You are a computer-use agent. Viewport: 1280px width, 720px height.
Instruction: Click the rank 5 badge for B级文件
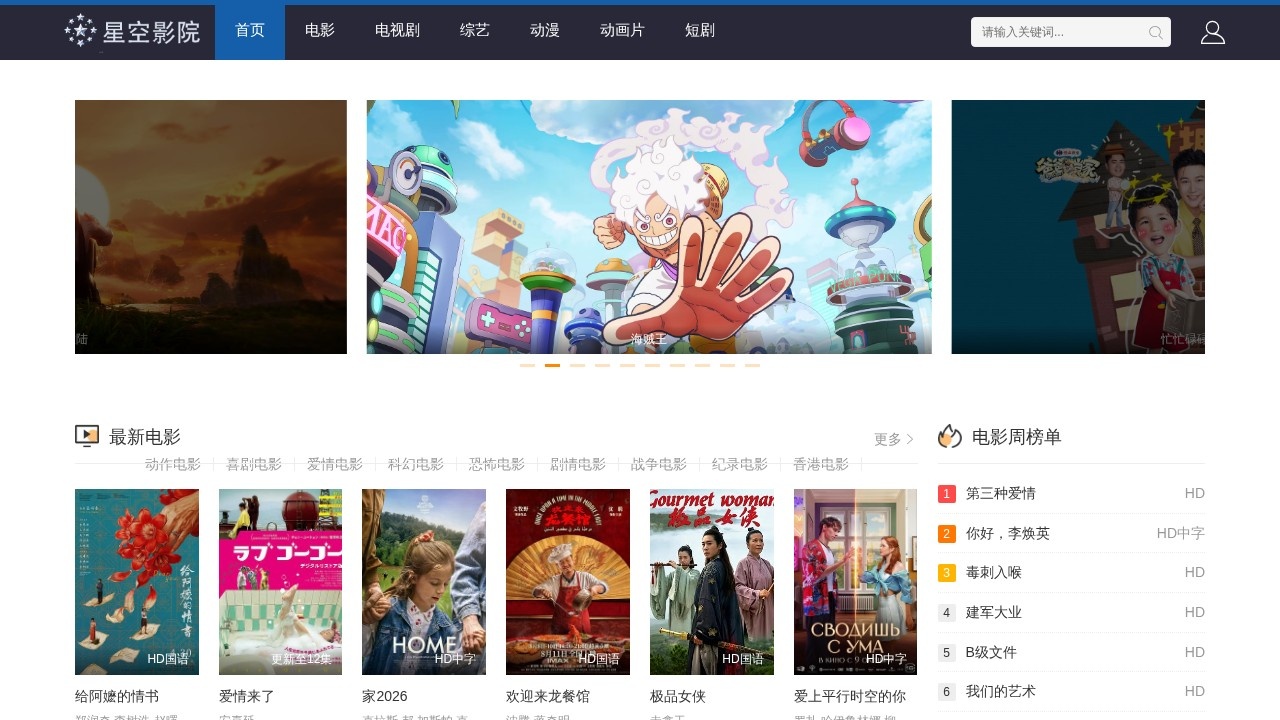947,653
